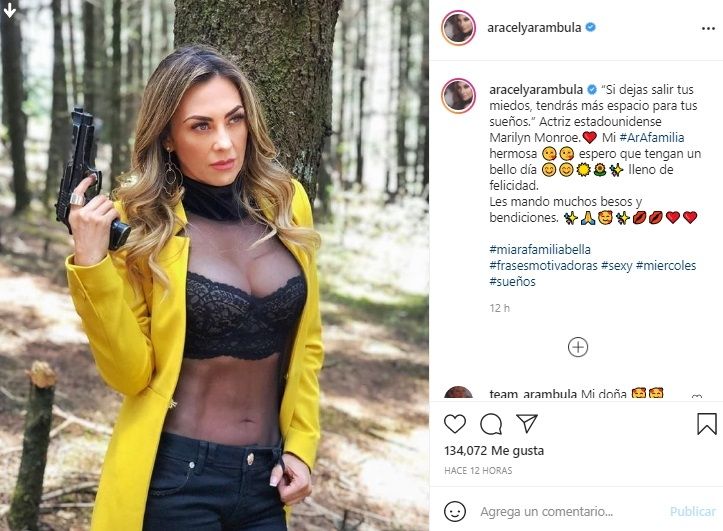Open the #frasesmotivadoras hashtag
723x531 pixels.
pyautogui.click(x=543, y=266)
